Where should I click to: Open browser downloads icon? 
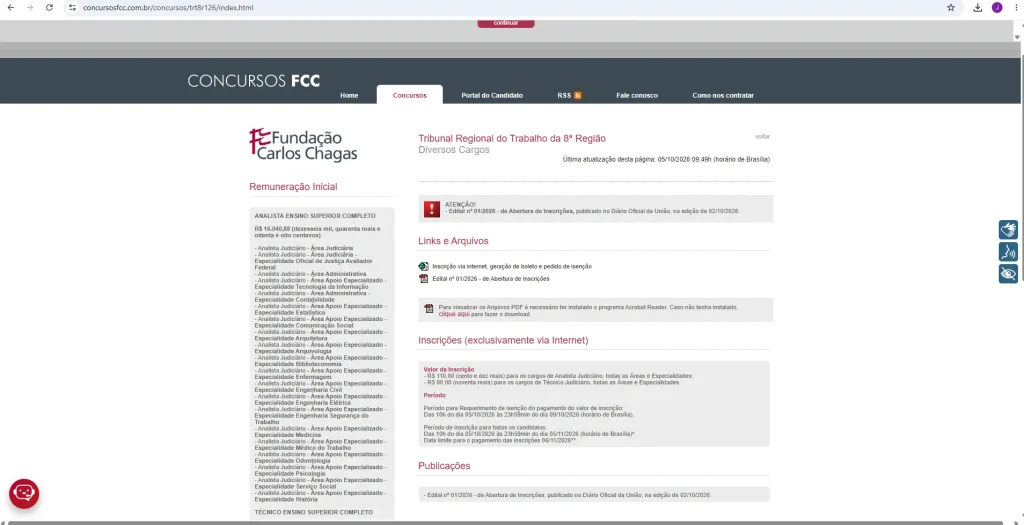click(x=978, y=8)
